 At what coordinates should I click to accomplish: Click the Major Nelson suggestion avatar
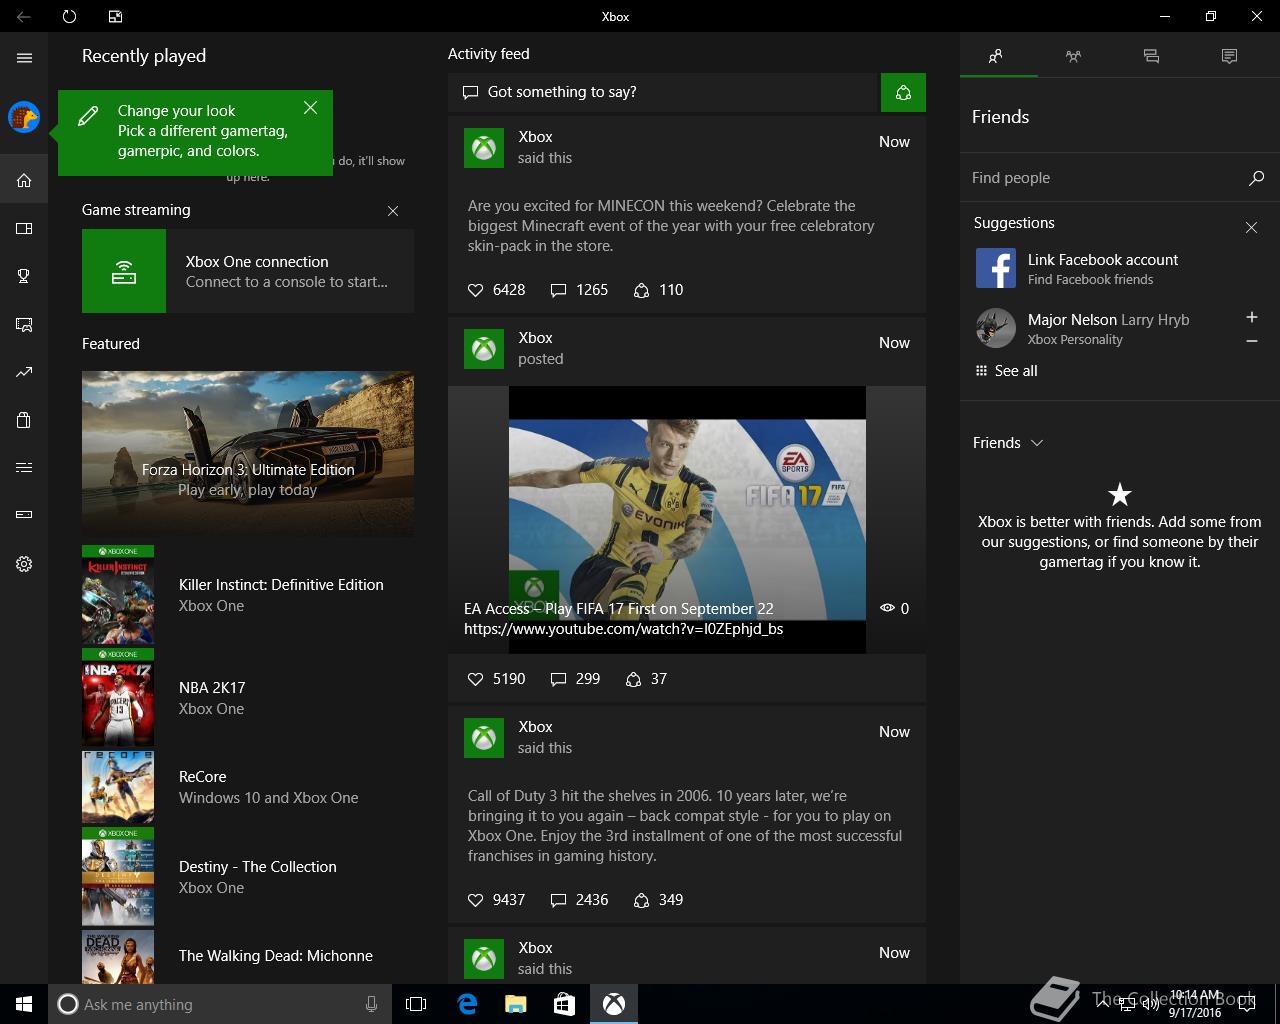995,328
